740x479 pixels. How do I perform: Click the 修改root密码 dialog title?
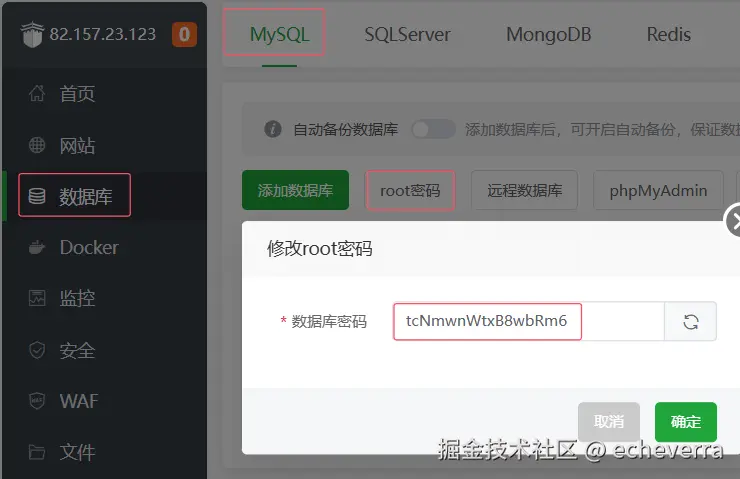(320, 248)
